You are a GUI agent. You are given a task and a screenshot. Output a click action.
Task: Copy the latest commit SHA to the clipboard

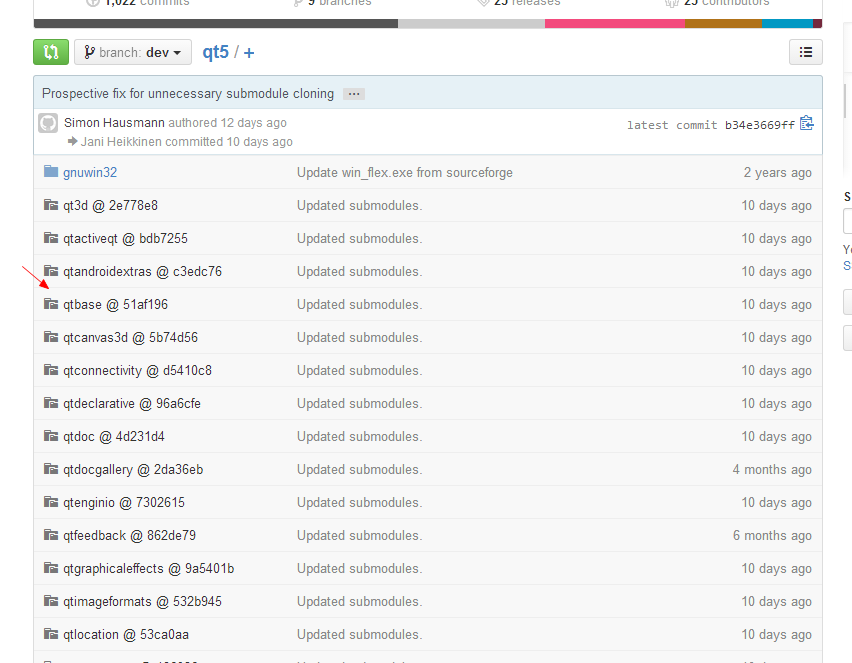pos(807,124)
